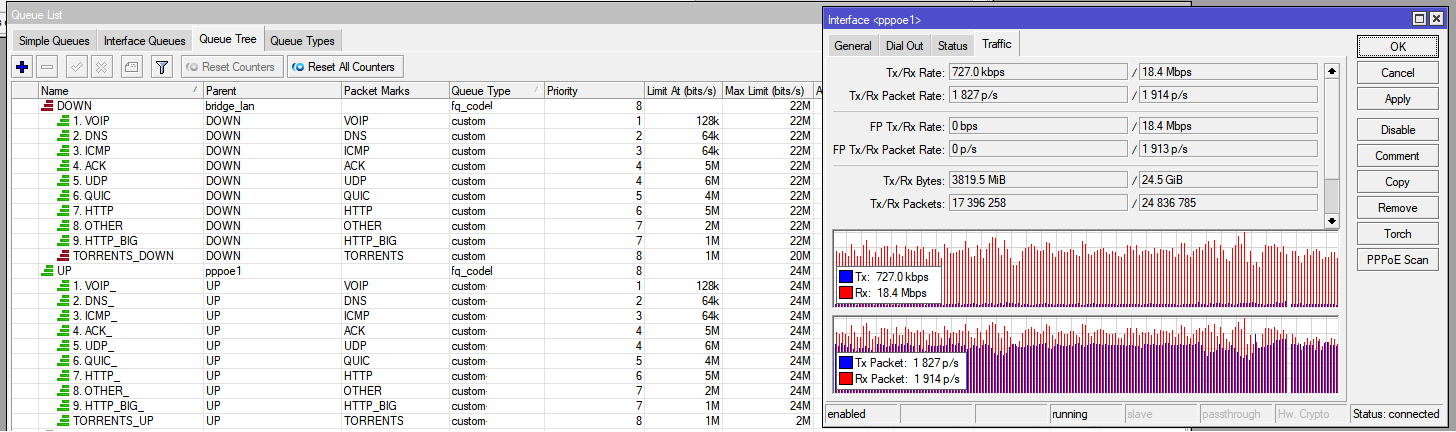Confirm with OK button

click(x=1398, y=46)
